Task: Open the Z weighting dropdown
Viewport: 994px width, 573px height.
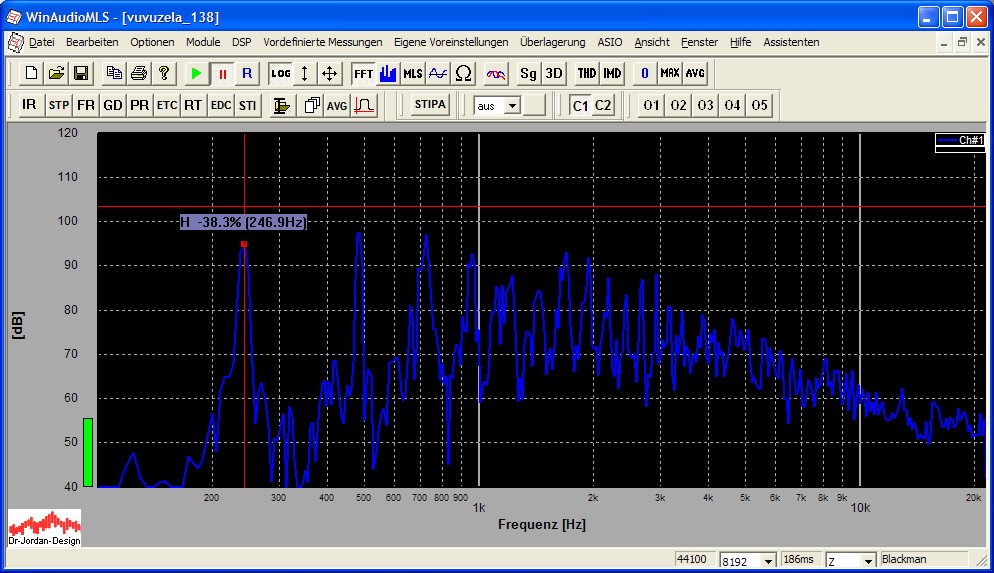Action: coord(867,561)
